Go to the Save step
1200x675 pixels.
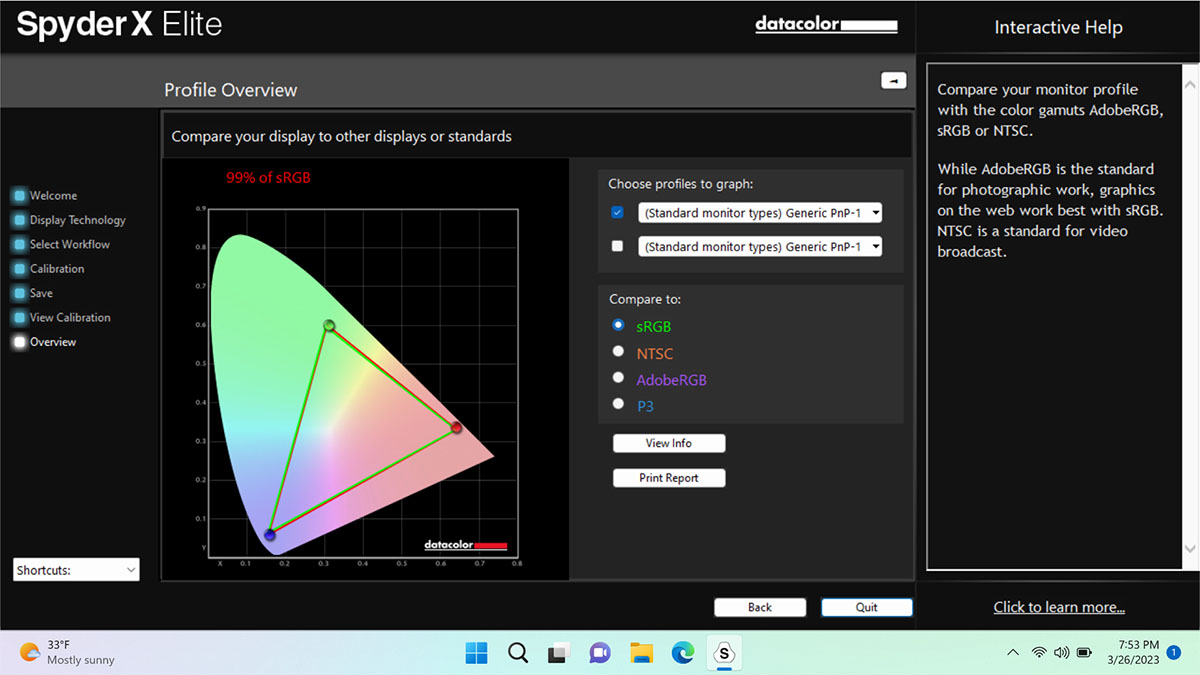(x=41, y=293)
